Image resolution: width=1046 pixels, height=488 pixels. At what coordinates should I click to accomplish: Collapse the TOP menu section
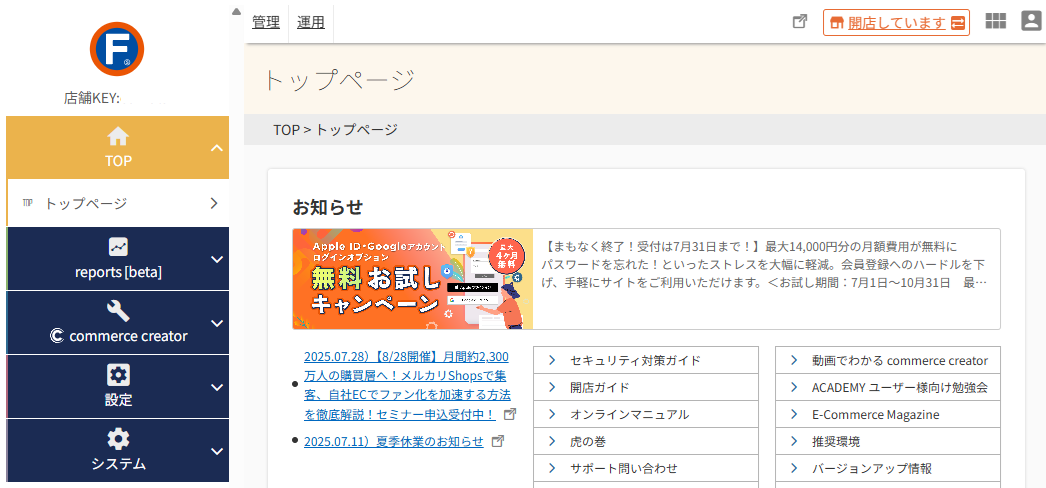[217, 148]
